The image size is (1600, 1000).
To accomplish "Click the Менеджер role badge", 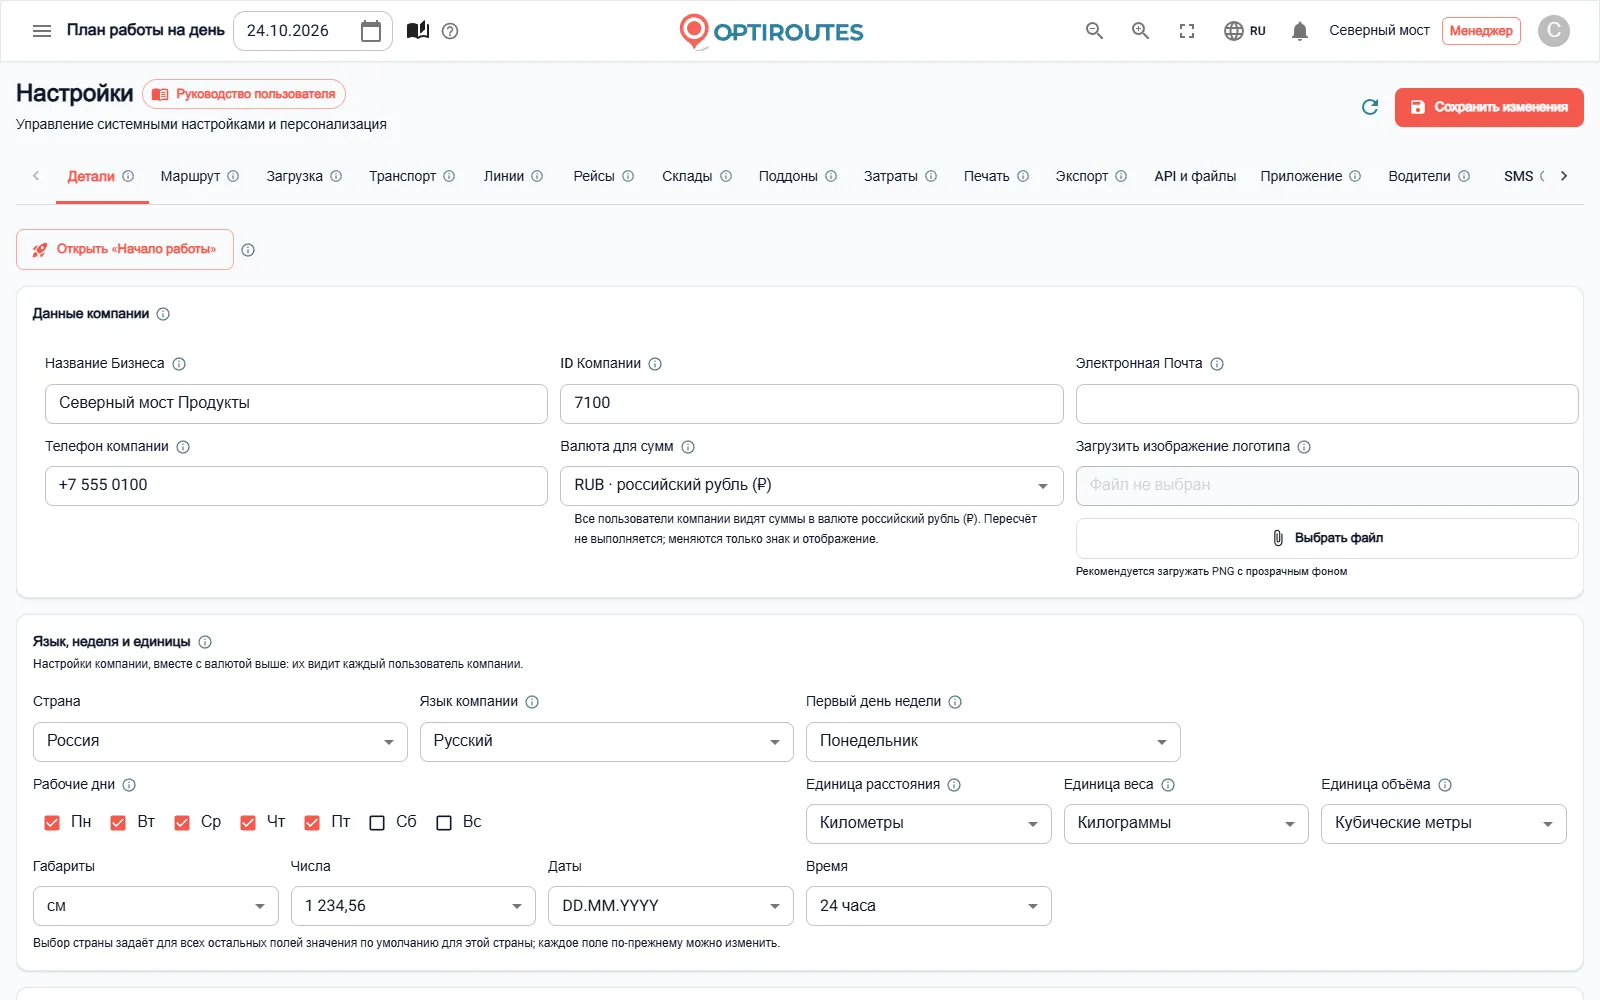I will pos(1481,31).
